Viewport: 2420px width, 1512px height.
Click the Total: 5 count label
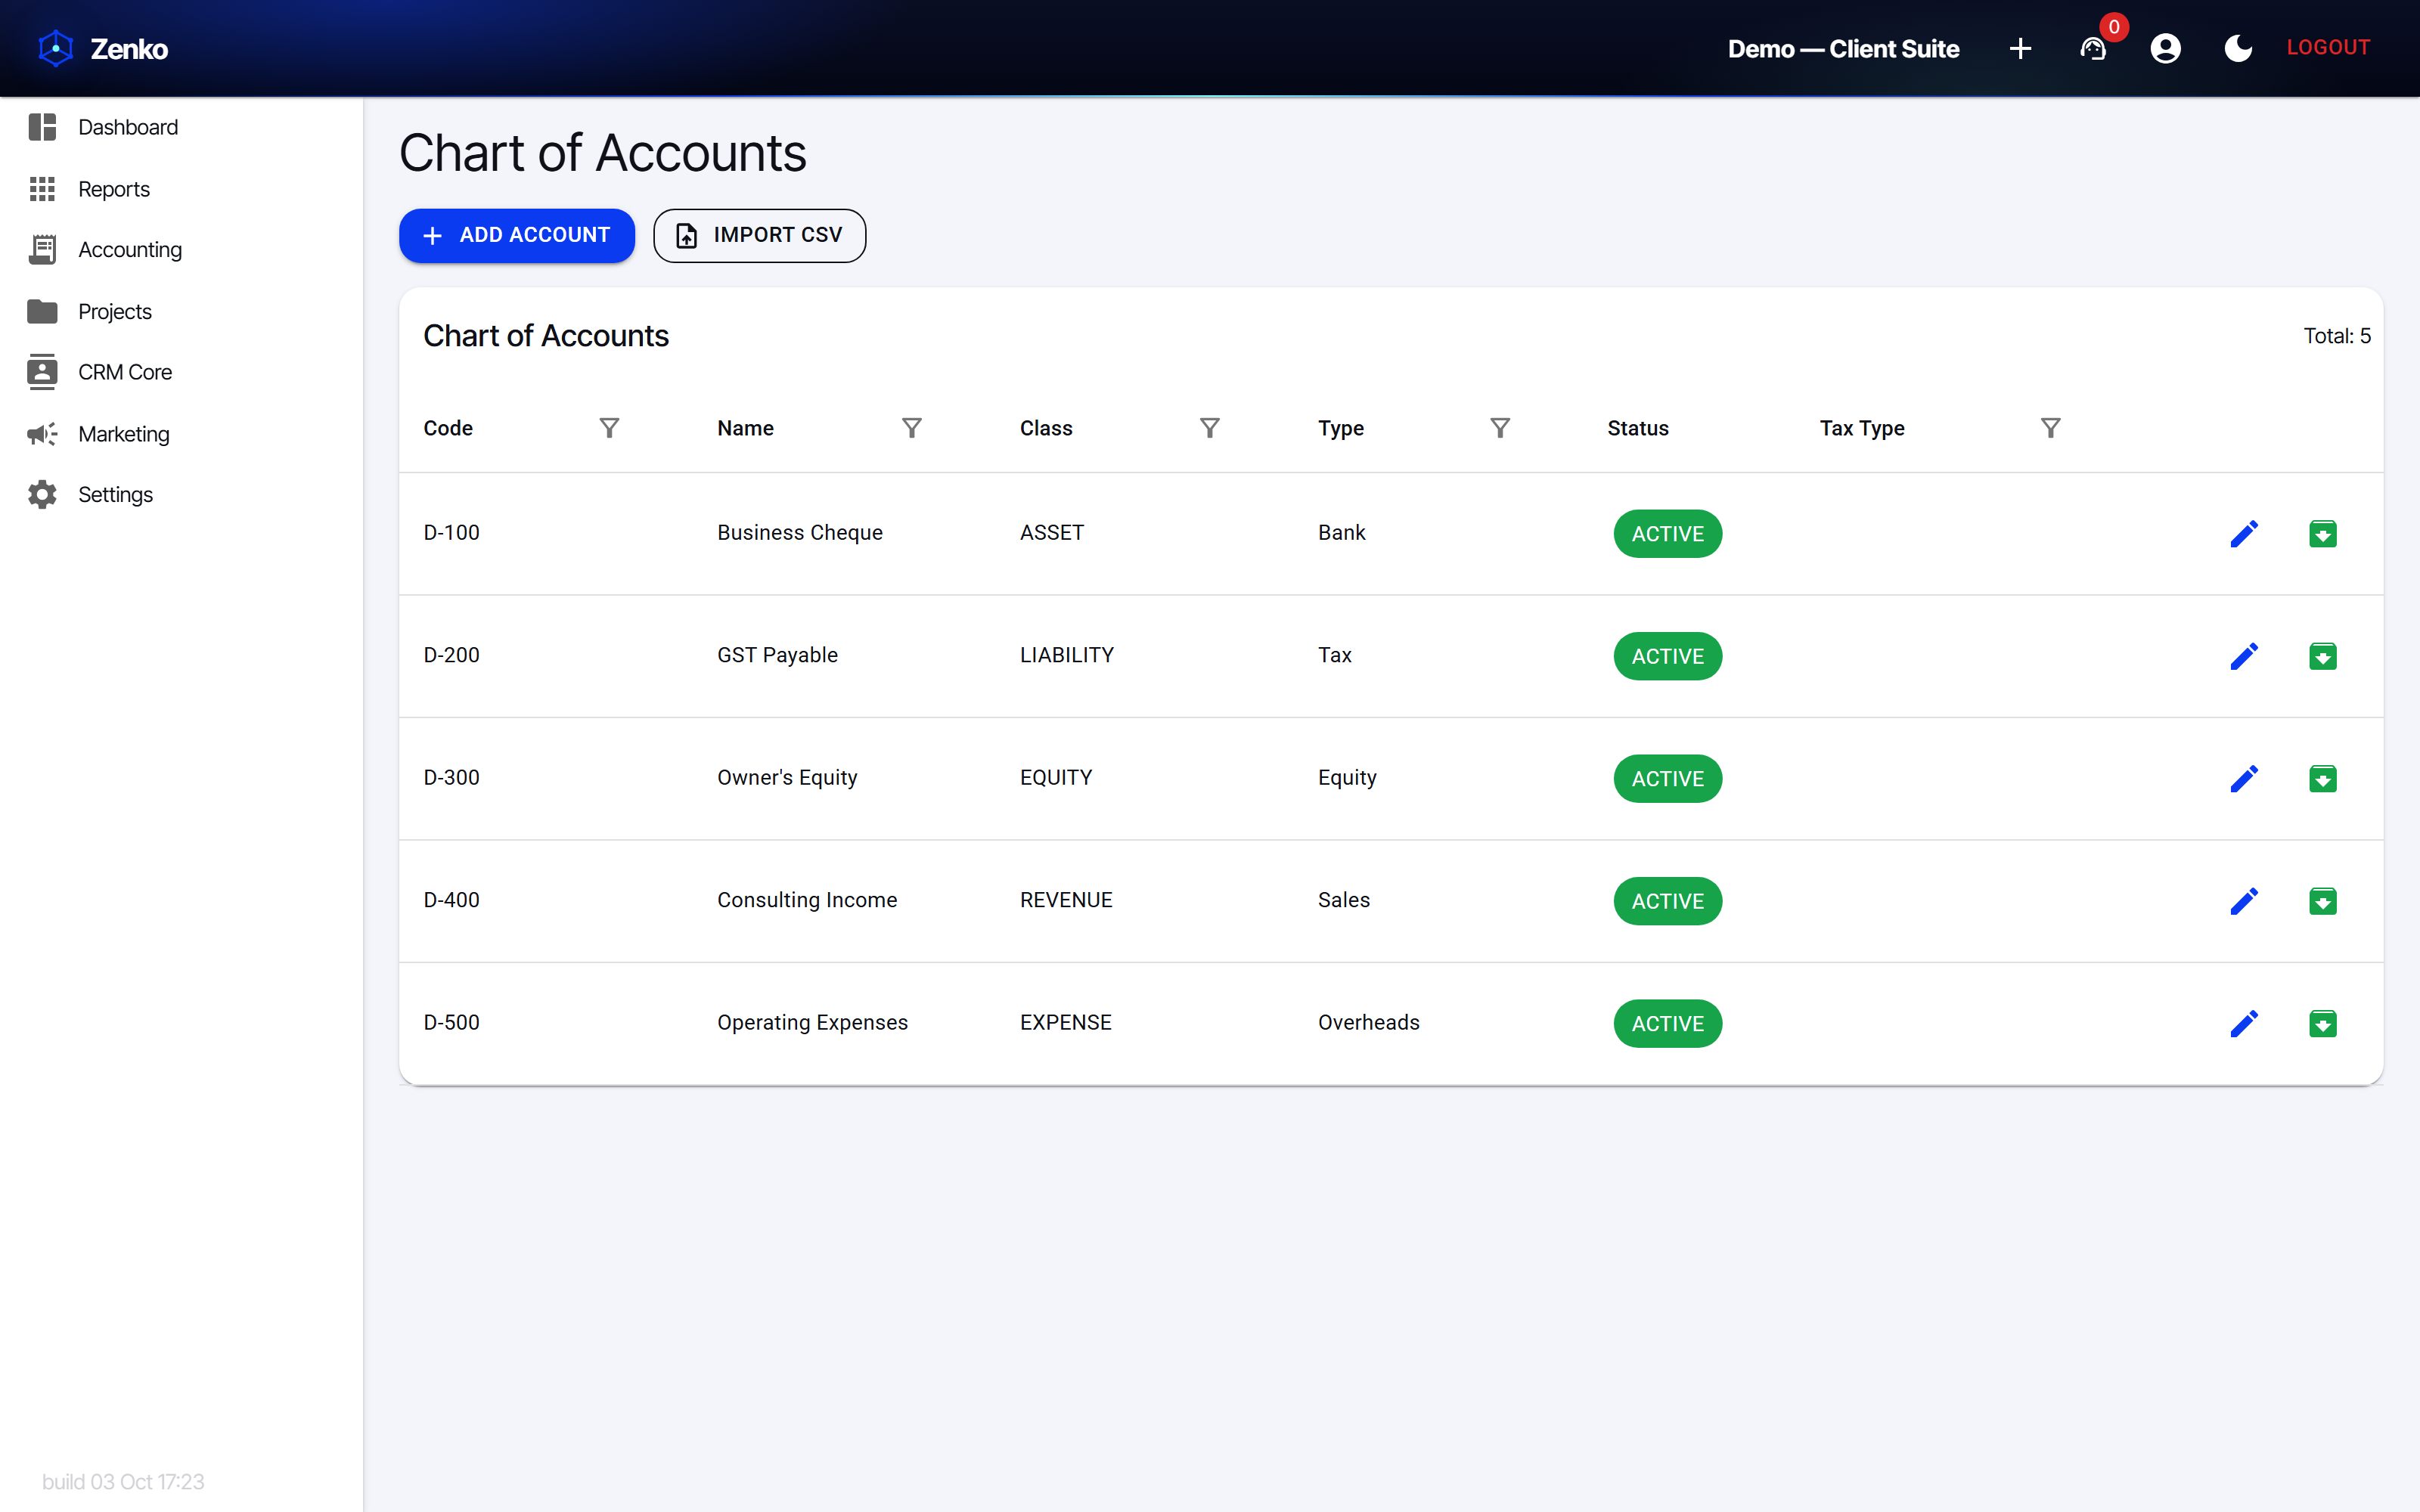click(2337, 336)
